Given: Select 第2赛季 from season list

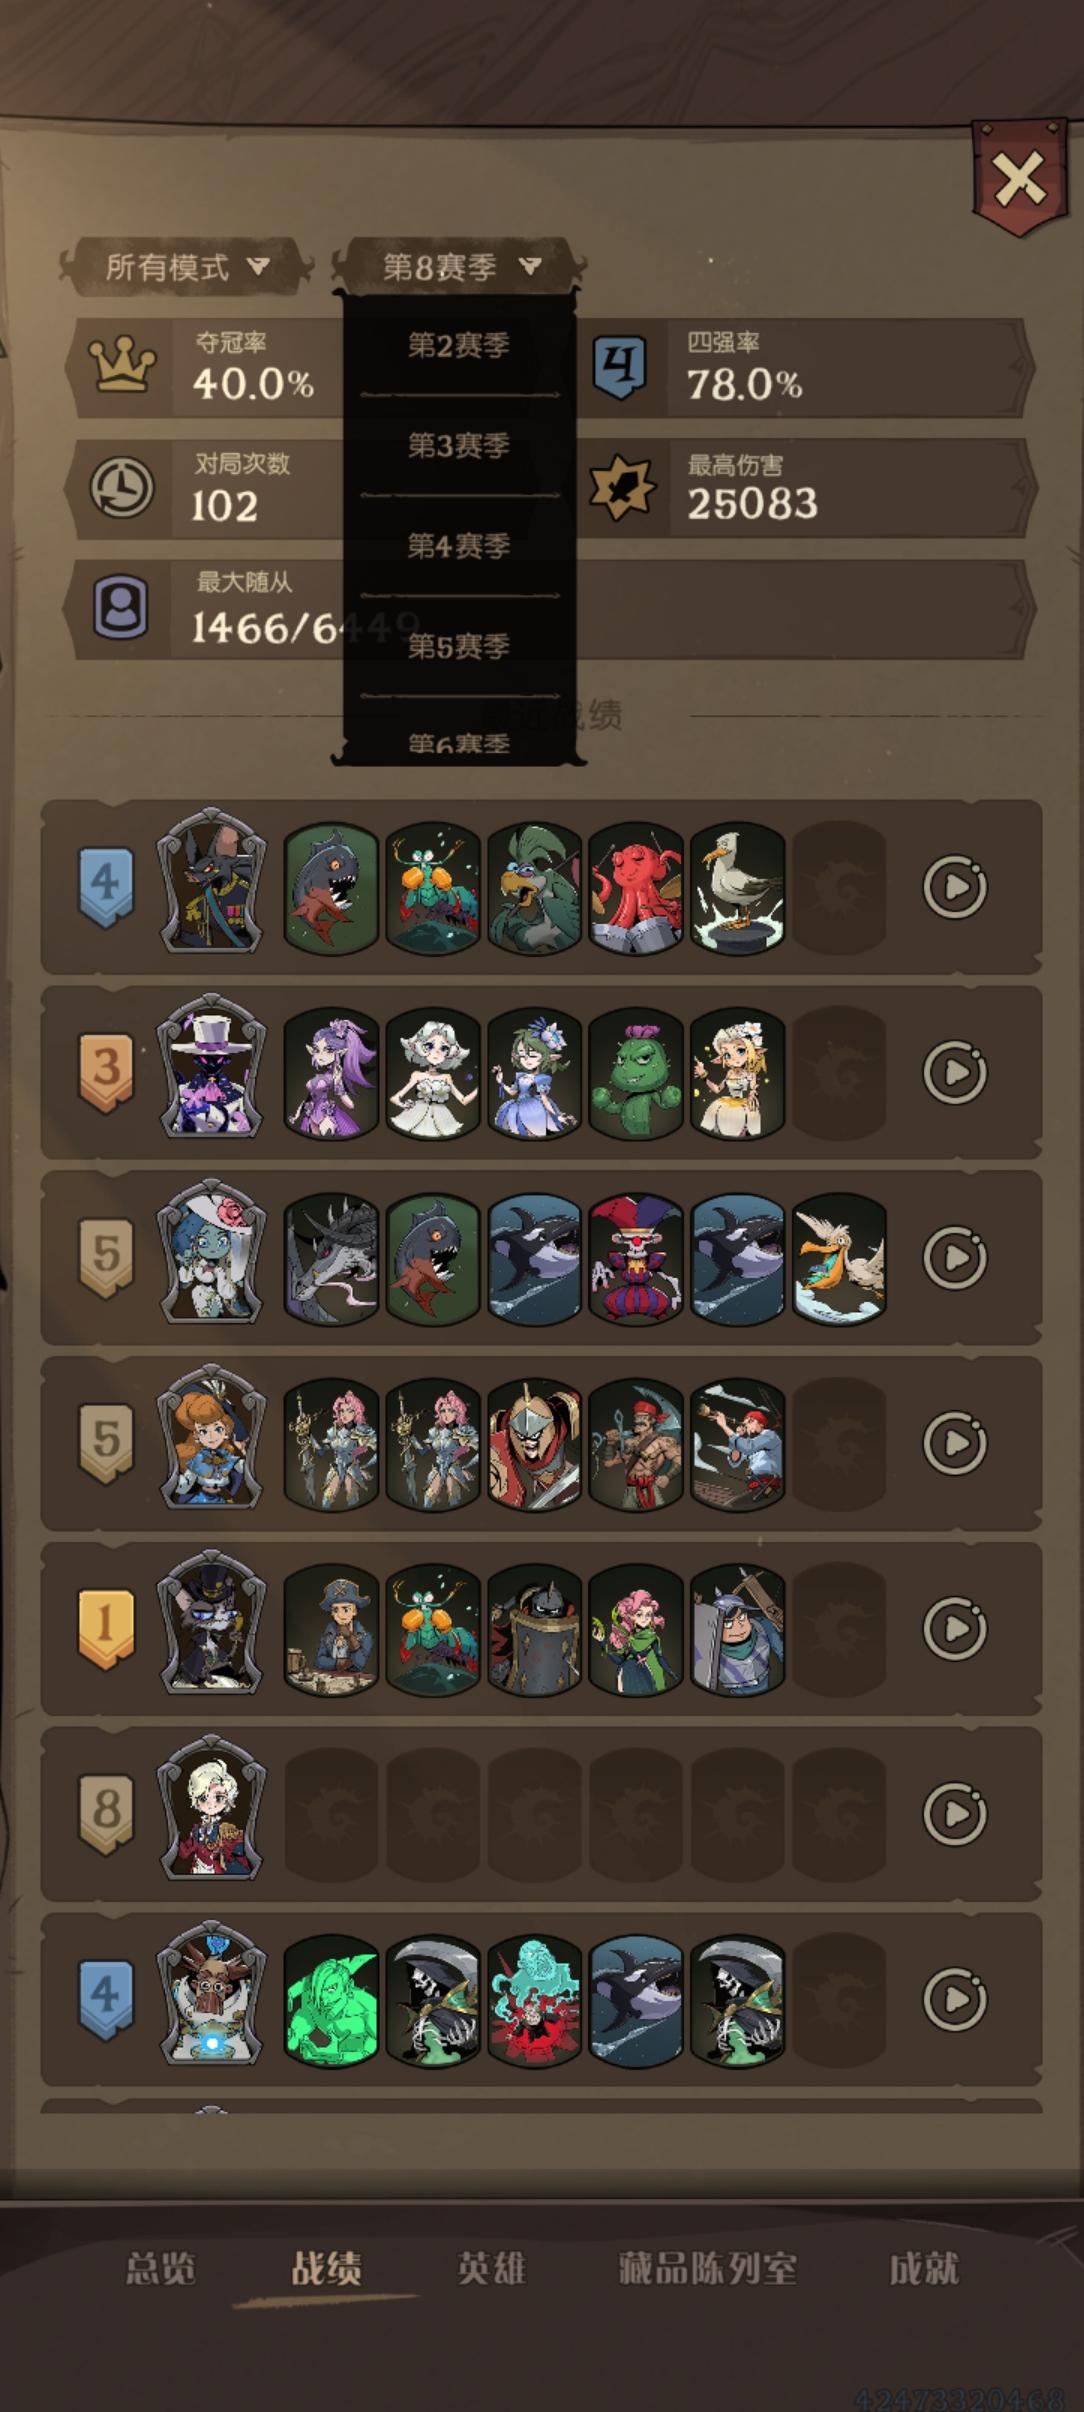Looking at the screenshot, I should coord(459,346).
